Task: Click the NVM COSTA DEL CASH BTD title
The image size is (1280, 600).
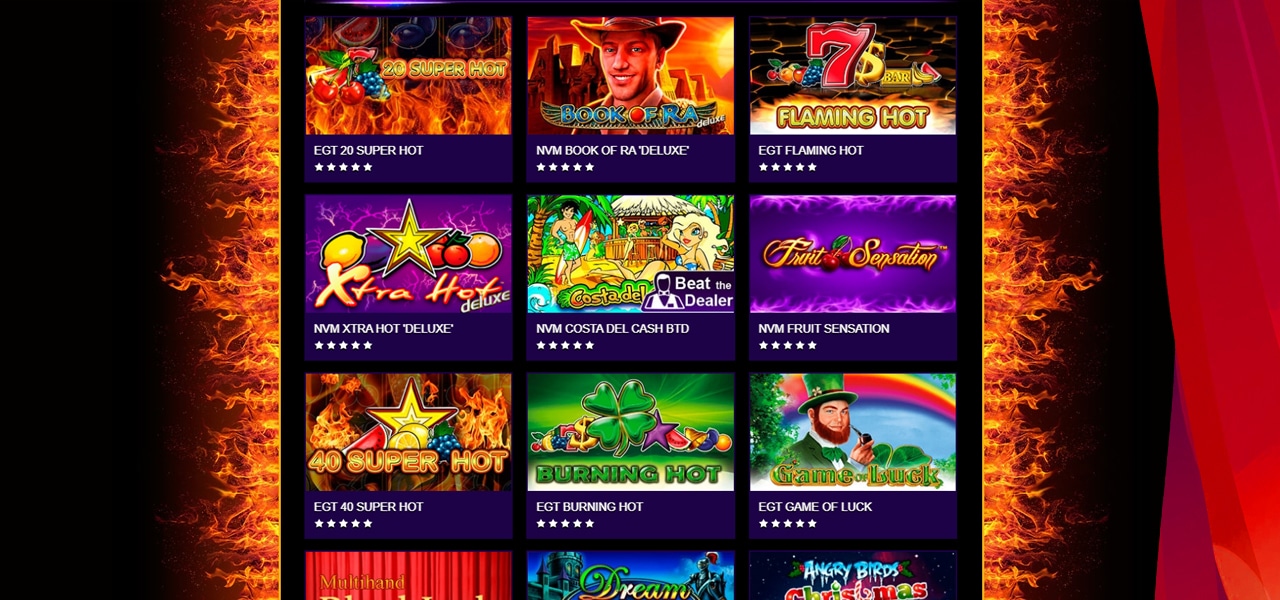Action: tap(612, 328)
